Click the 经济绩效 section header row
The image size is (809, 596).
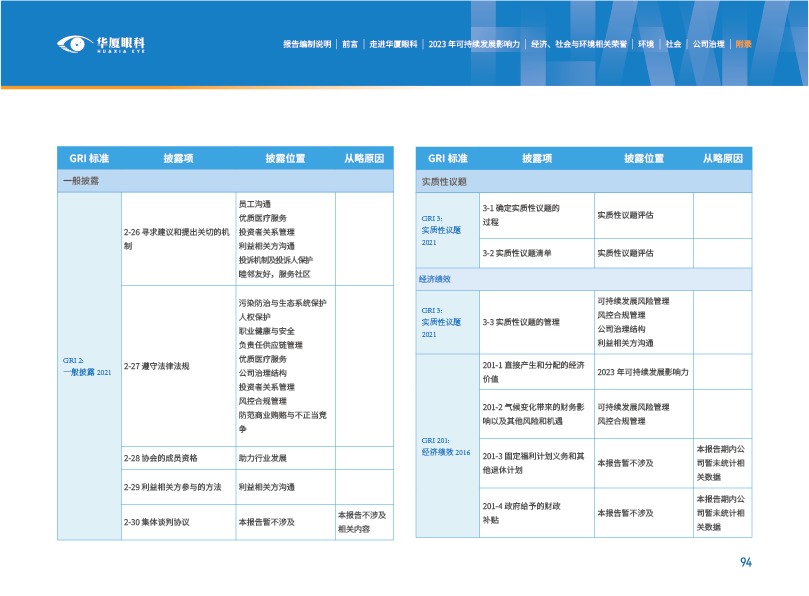point(583,278)
